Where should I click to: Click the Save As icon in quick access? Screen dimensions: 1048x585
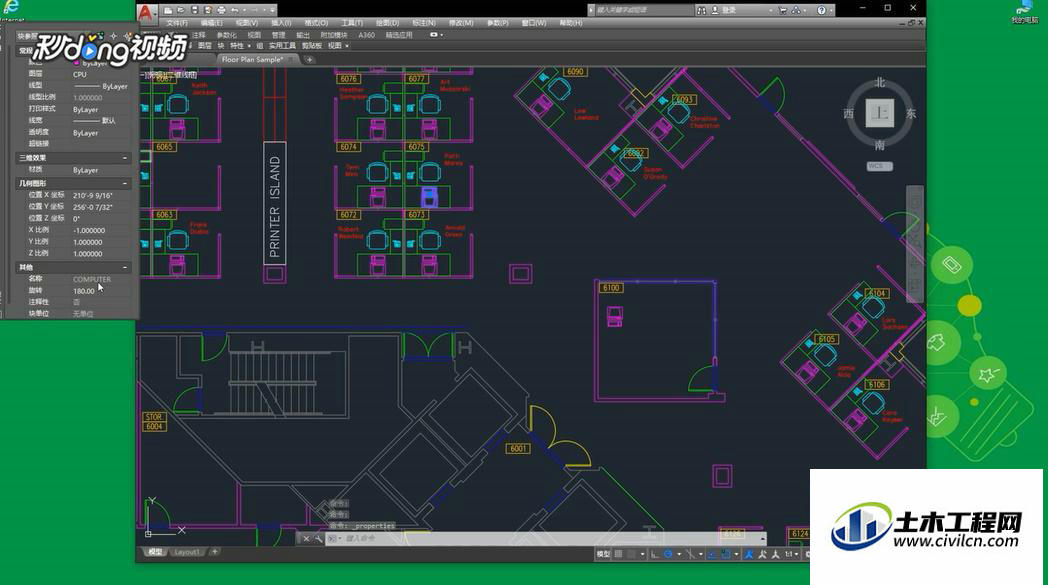click(x=208, y=10)
